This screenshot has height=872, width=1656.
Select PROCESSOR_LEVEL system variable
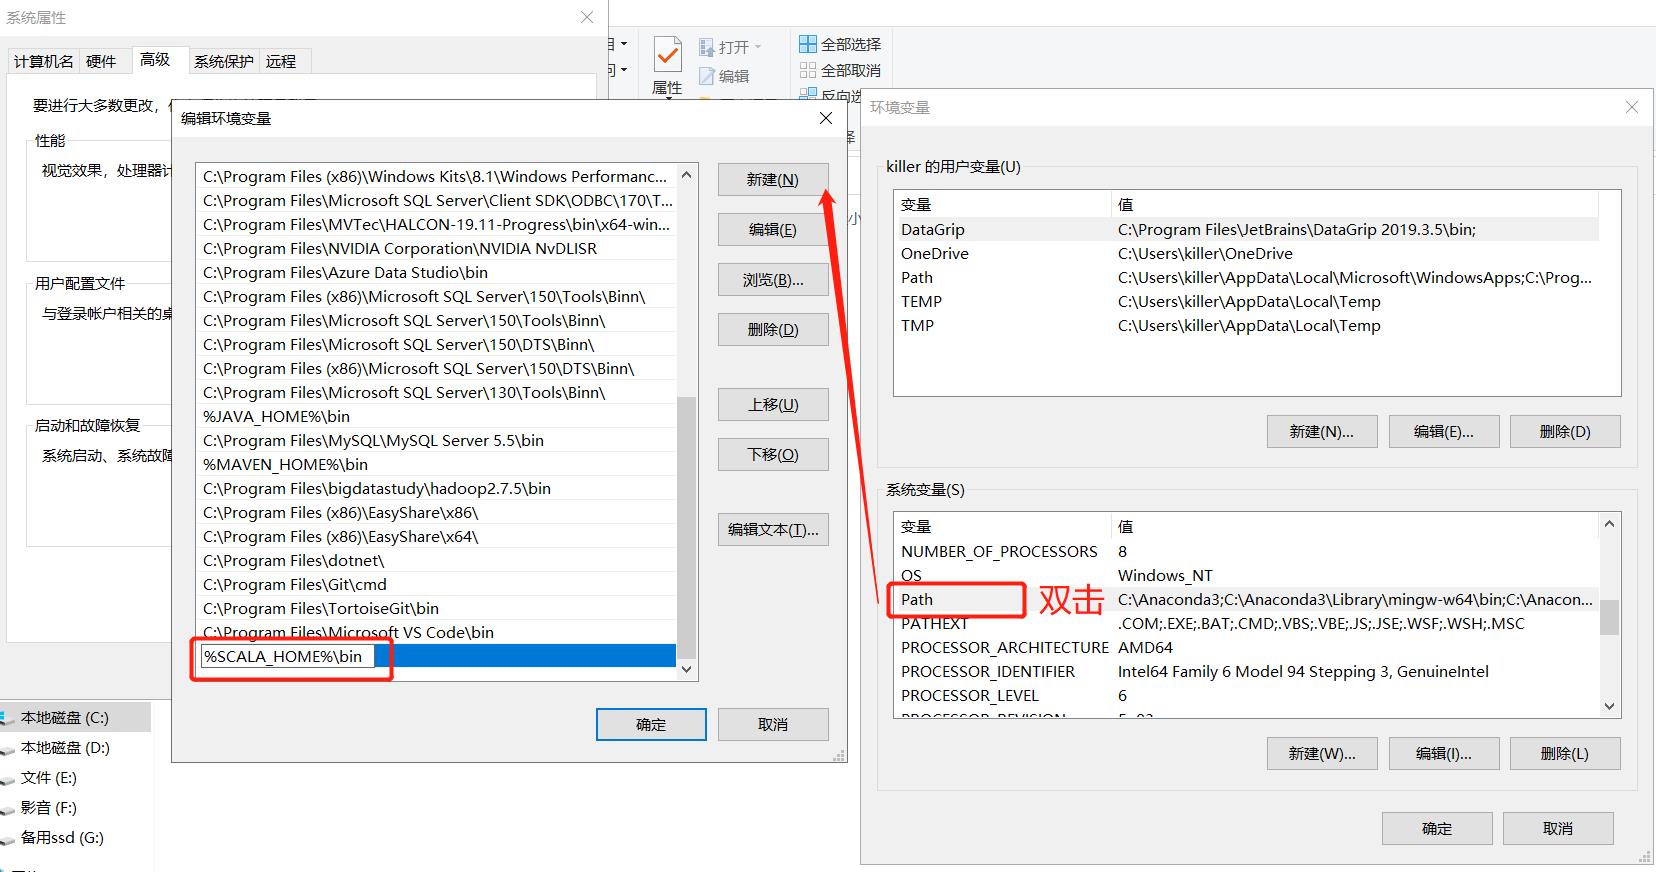[x=1247, y=696]
